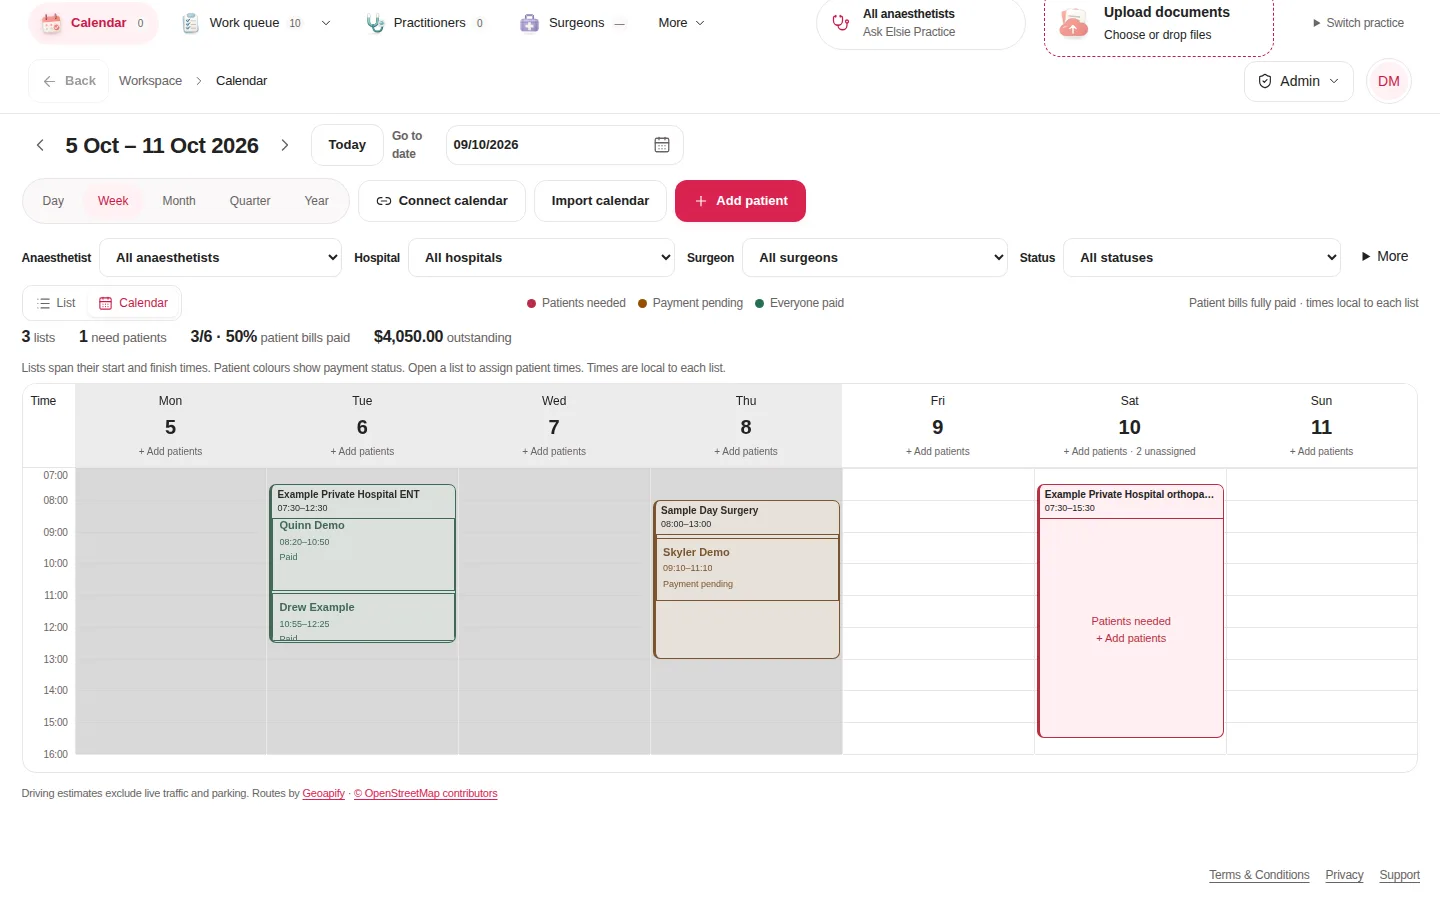Click the link icon on Connect calendar
Screen dimensions: 1440x900
pos(384,201)
